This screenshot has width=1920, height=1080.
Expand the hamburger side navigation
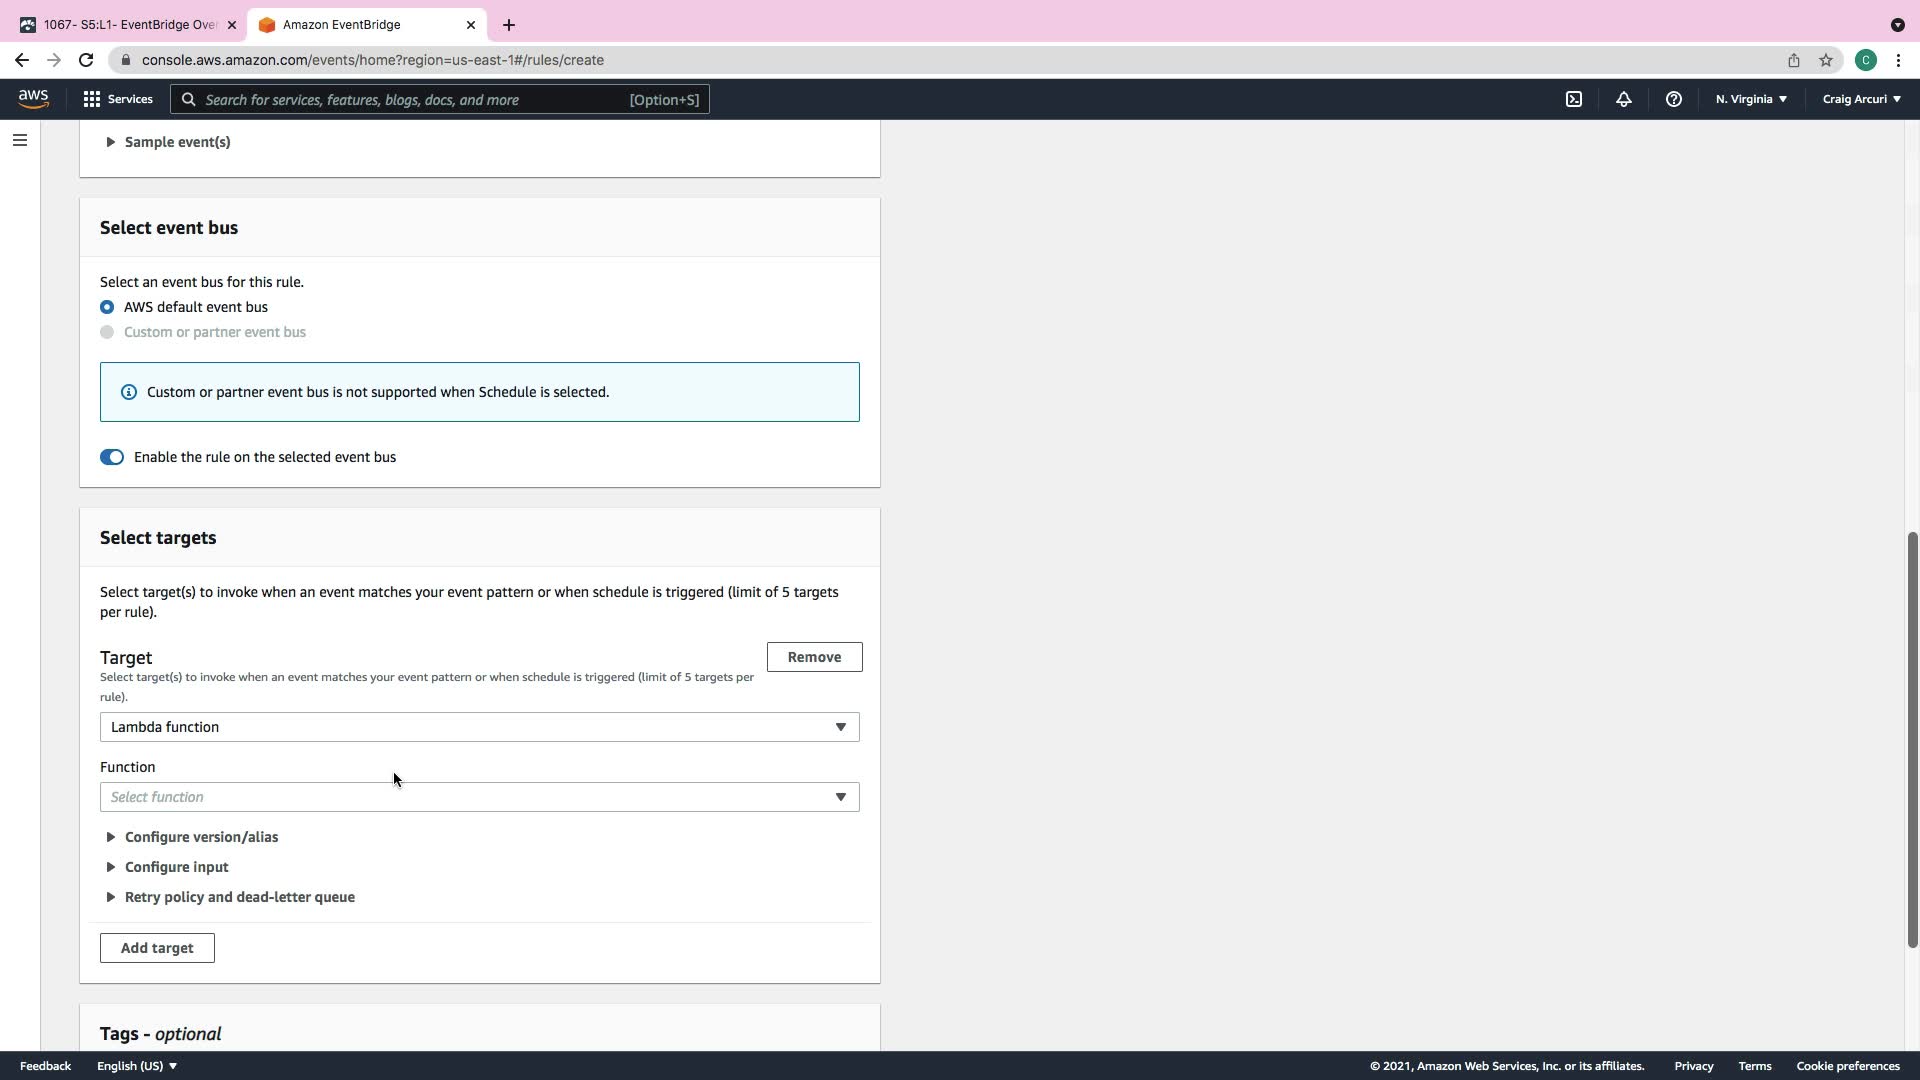pyautogui.click(x=20, y=140)
